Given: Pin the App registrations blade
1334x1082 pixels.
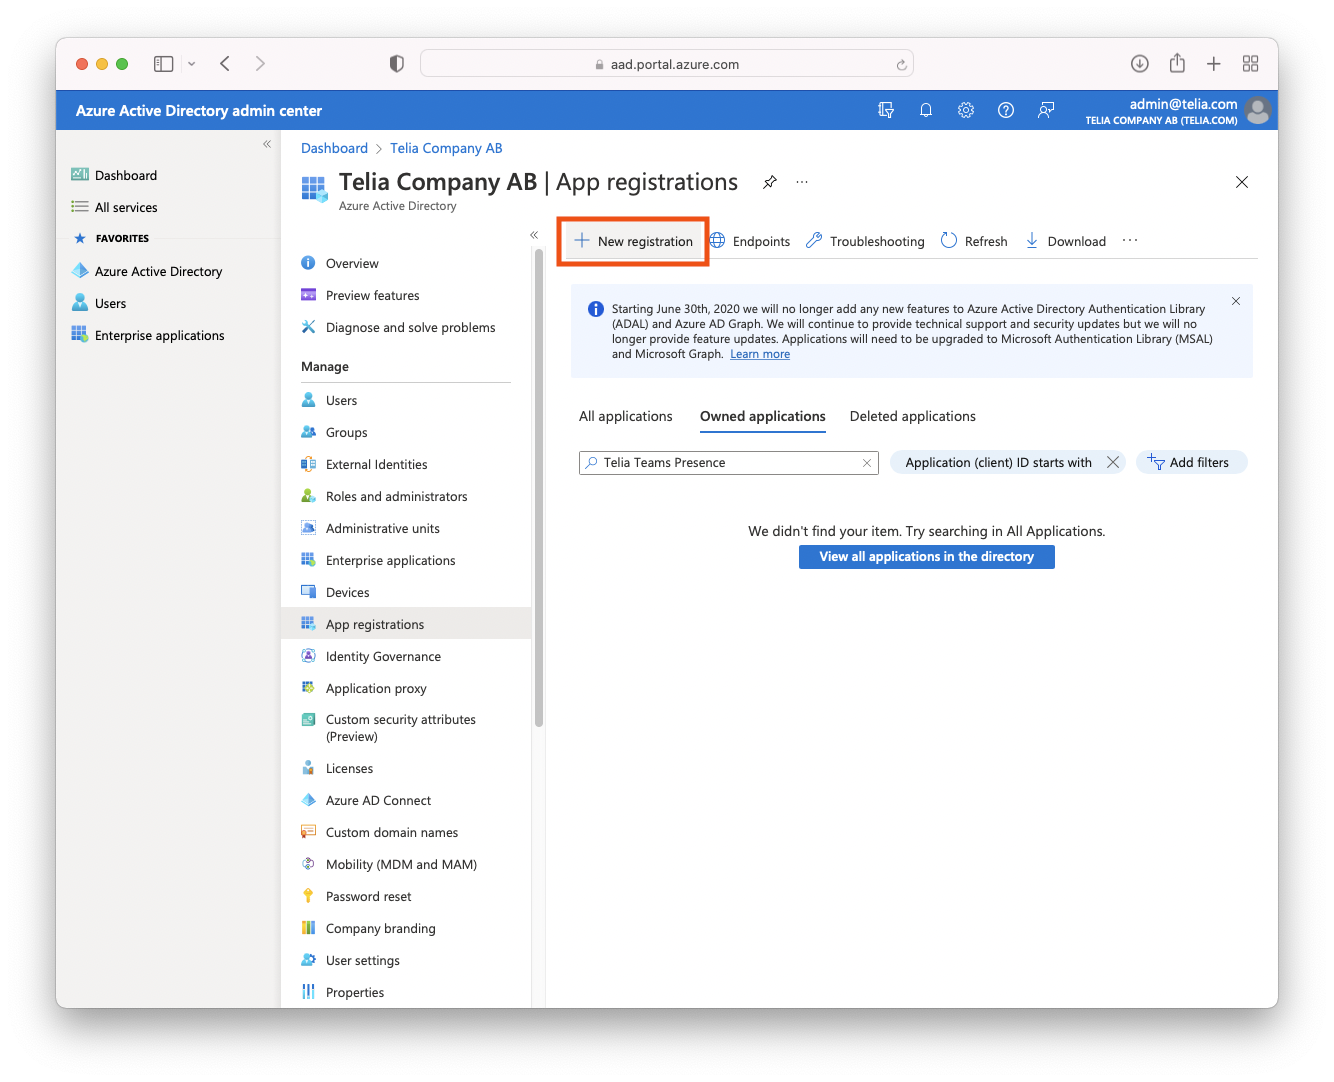Looking at the screenshot, I should 769,182.
